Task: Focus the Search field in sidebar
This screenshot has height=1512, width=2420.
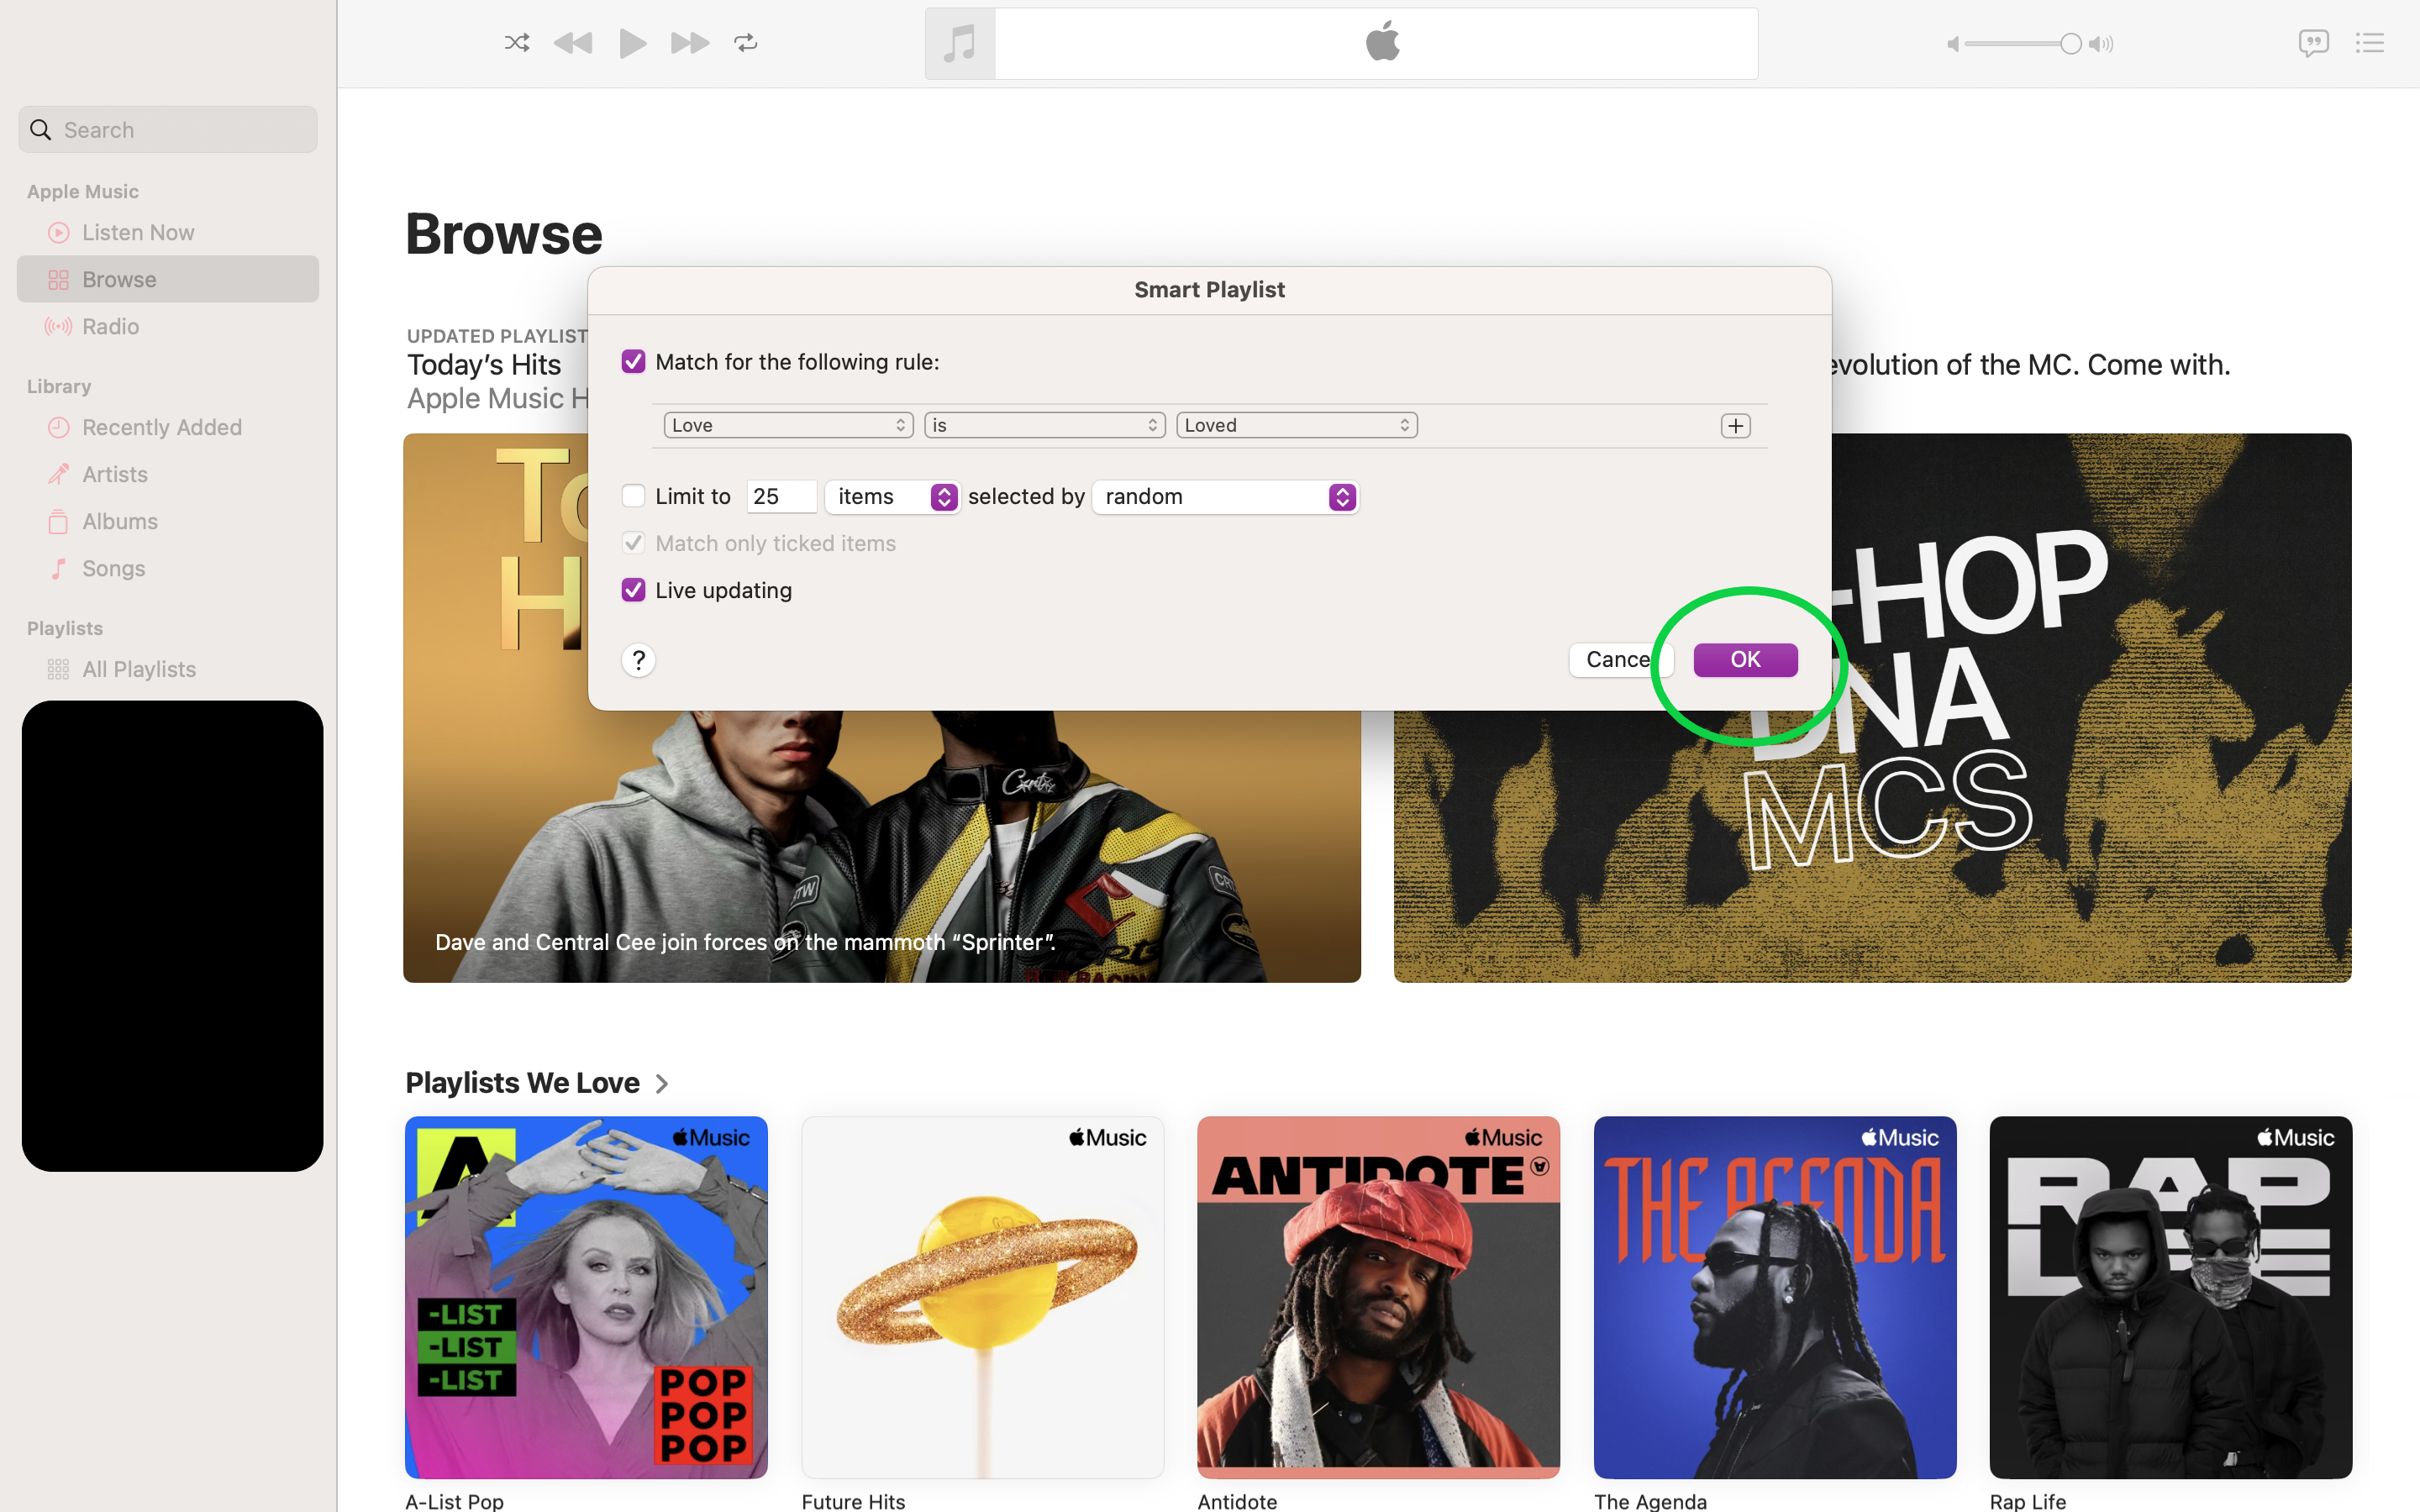Action: 168,130
